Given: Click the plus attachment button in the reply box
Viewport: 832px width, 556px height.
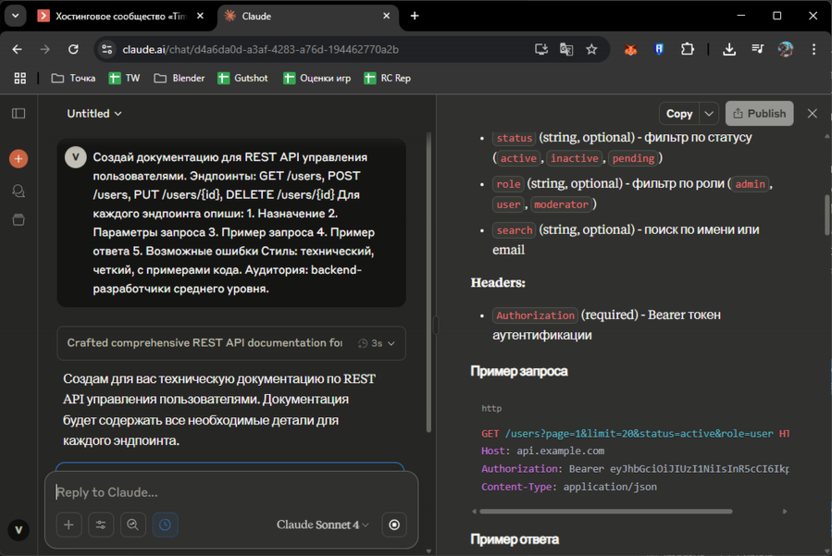Looking at the screenshot, I should (x=69, y=525).
